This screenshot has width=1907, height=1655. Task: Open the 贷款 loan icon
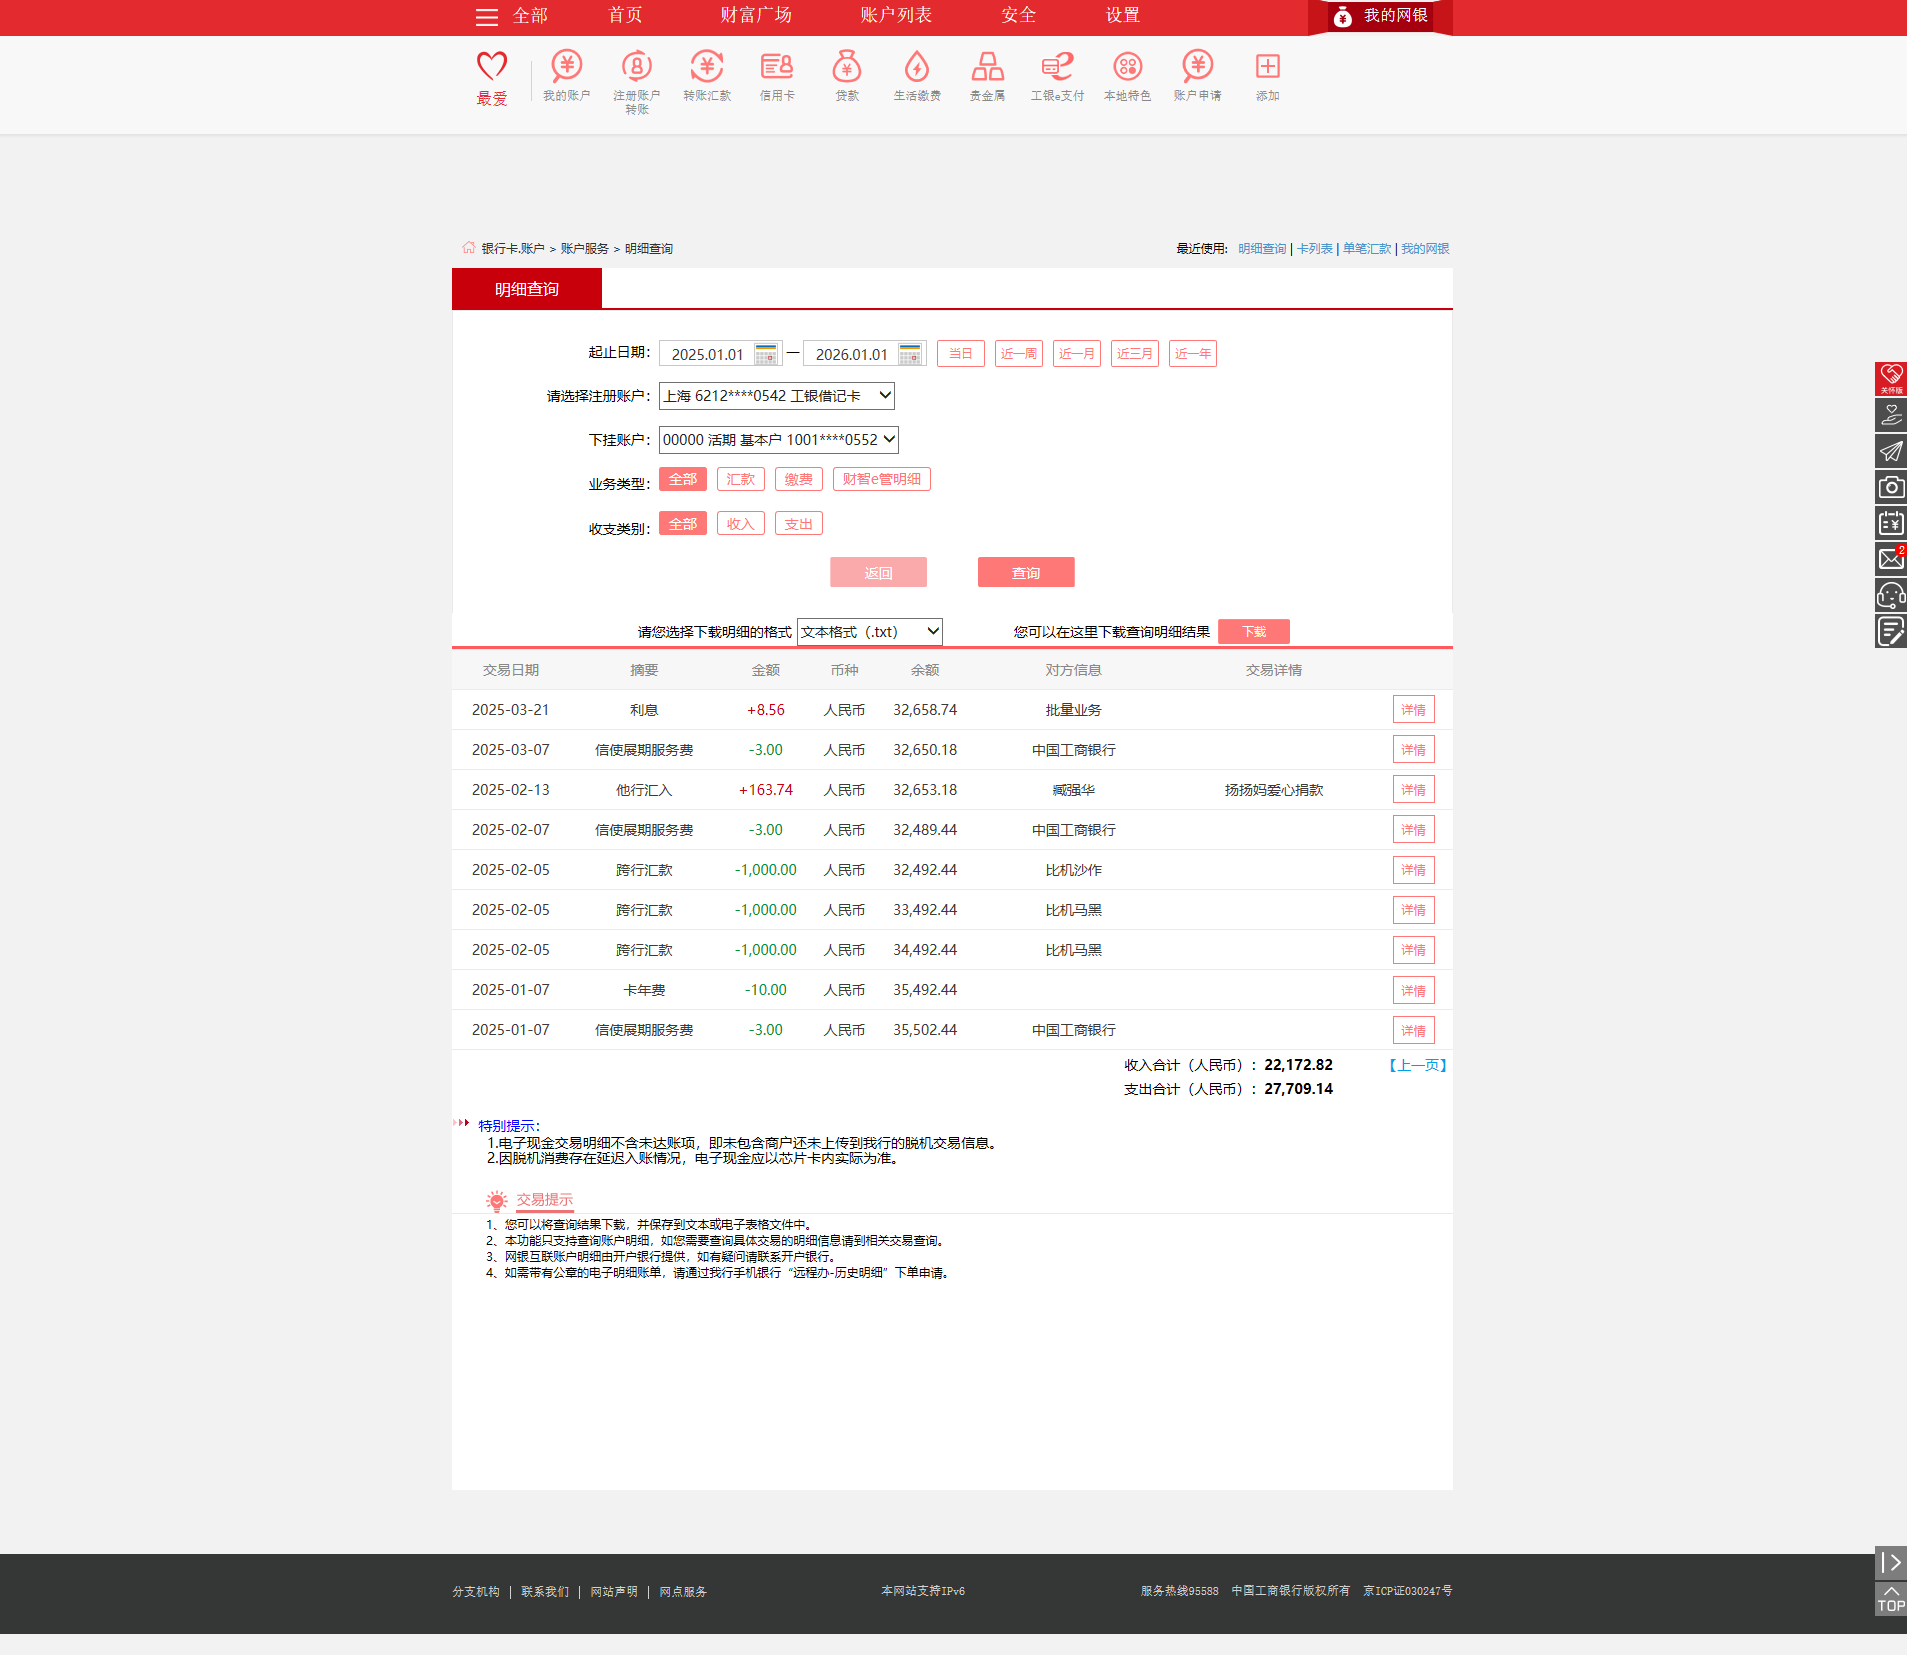[847, 68]
